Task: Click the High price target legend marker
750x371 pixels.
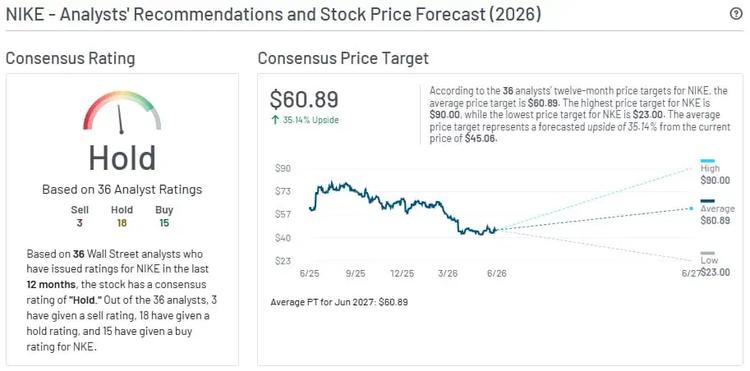Action: click(x=707, y=161)
